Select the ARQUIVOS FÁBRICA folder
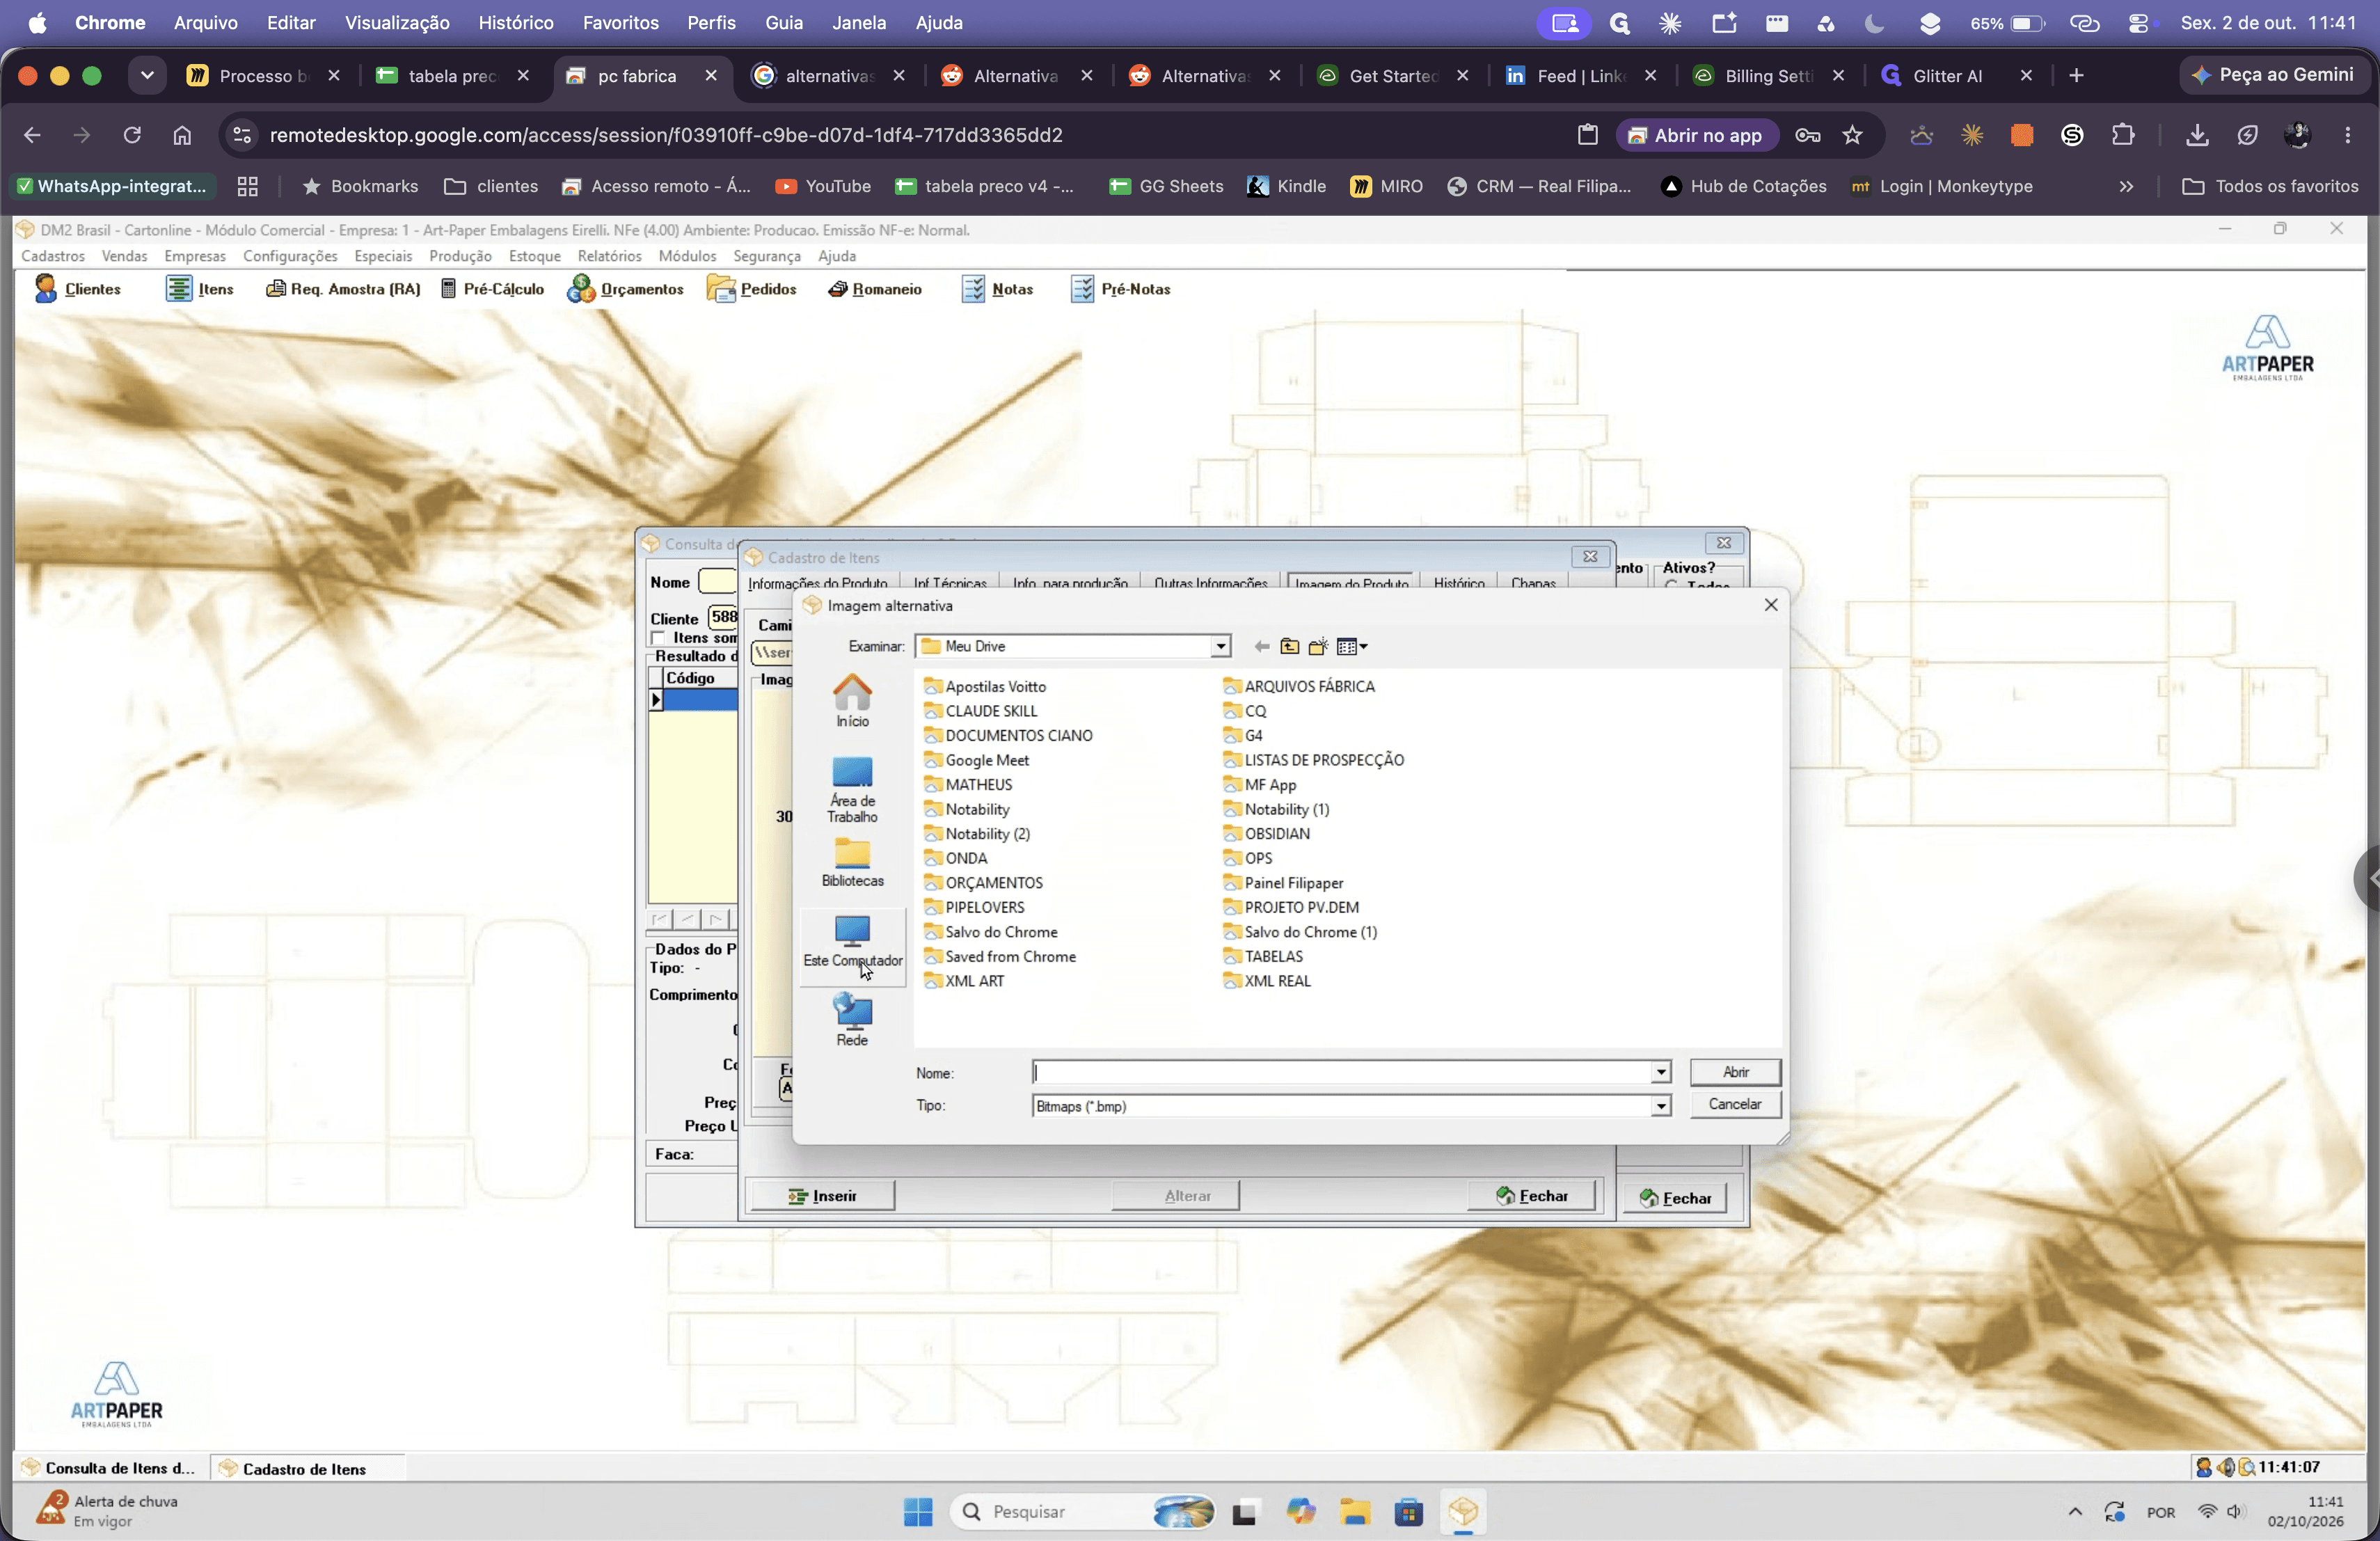 [x=1299, y=686]
